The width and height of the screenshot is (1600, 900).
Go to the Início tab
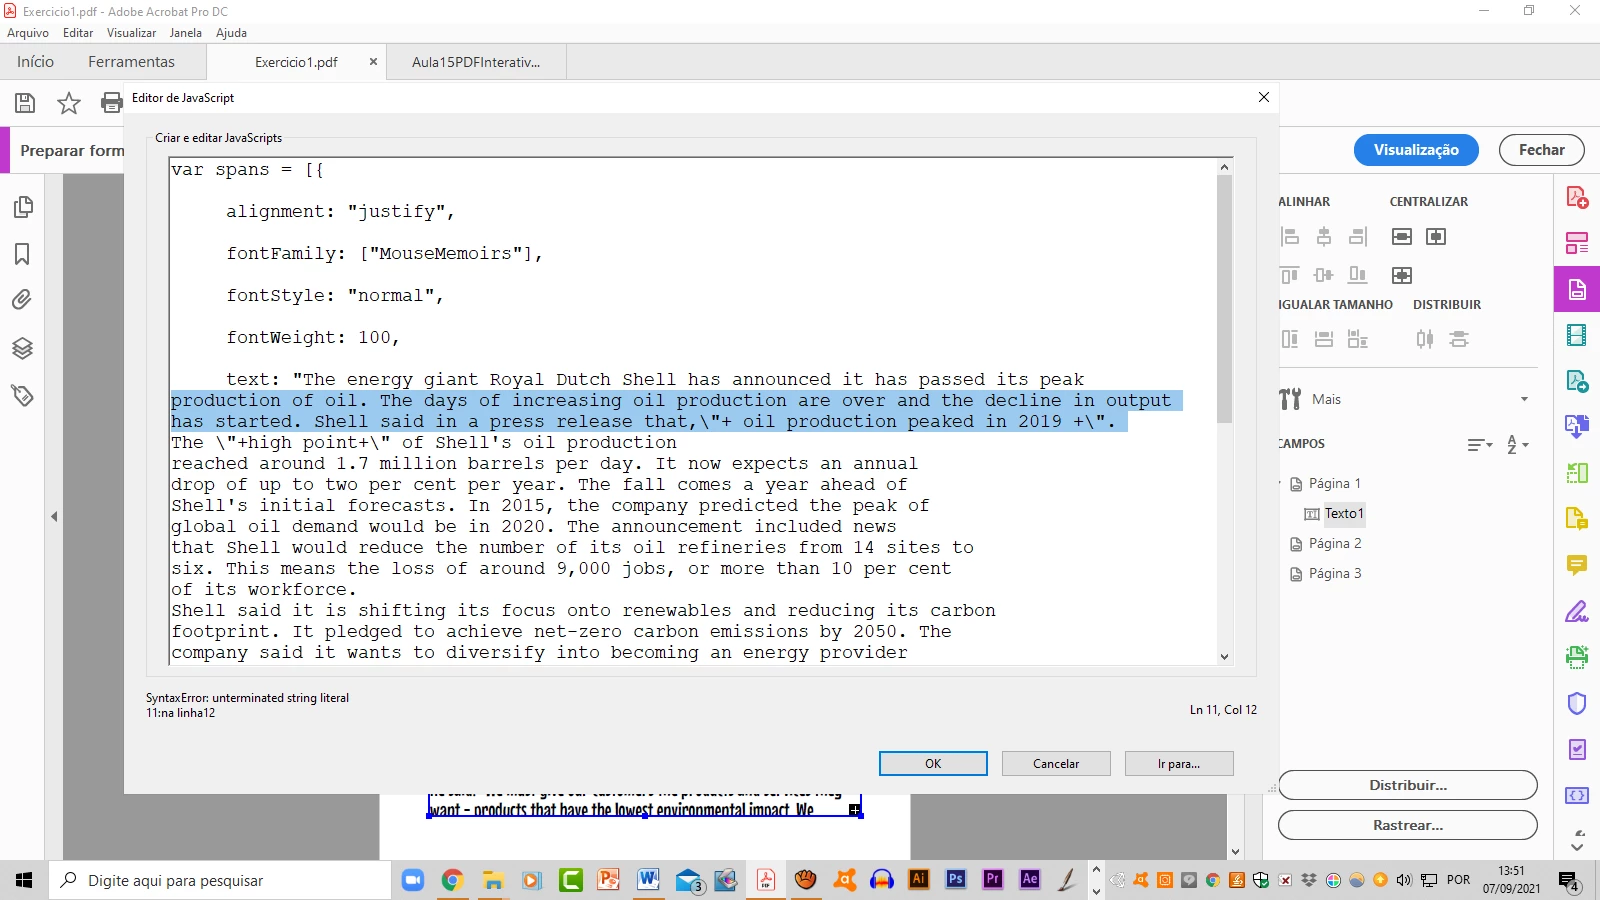[x=35, y=62]
